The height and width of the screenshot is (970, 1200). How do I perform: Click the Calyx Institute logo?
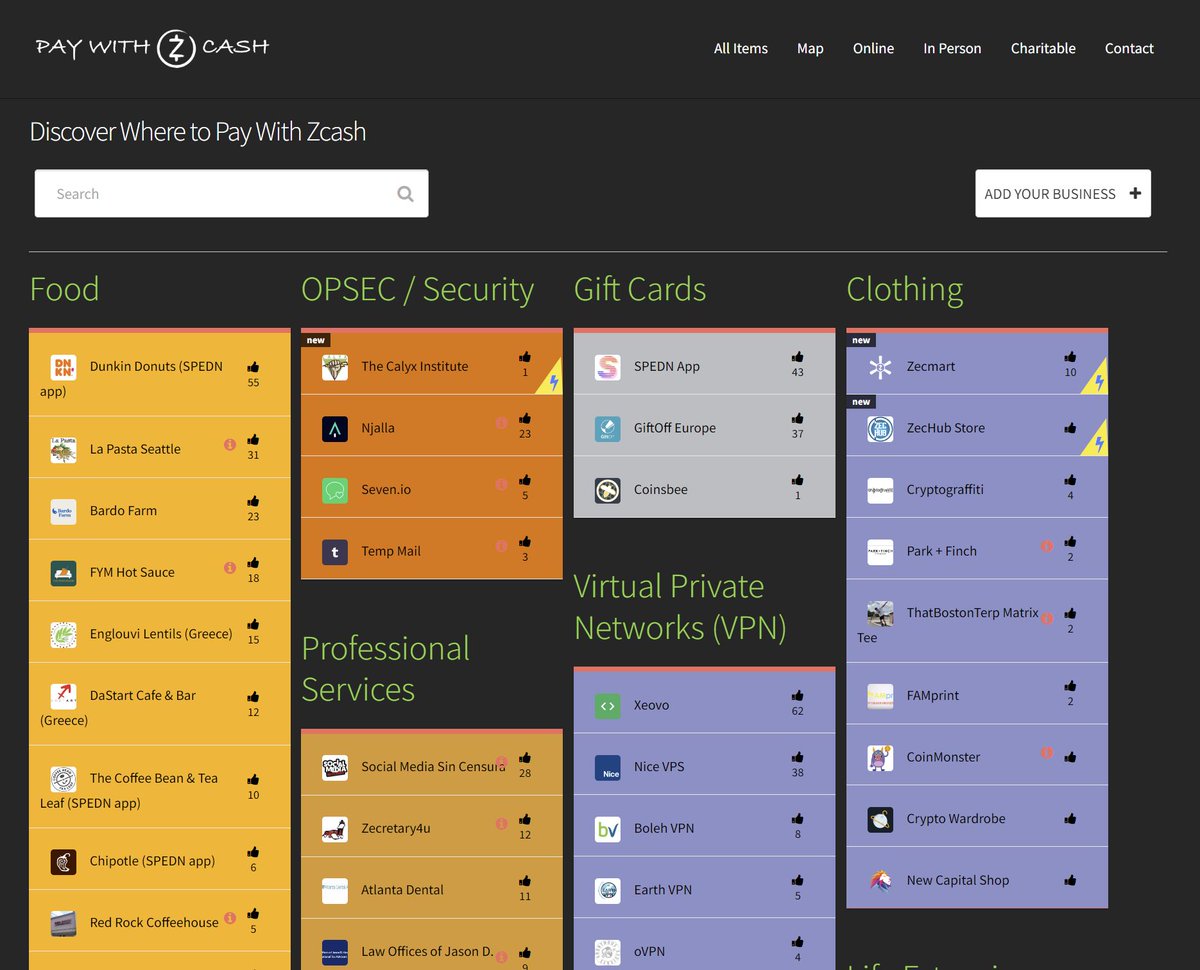click(335, 367)
